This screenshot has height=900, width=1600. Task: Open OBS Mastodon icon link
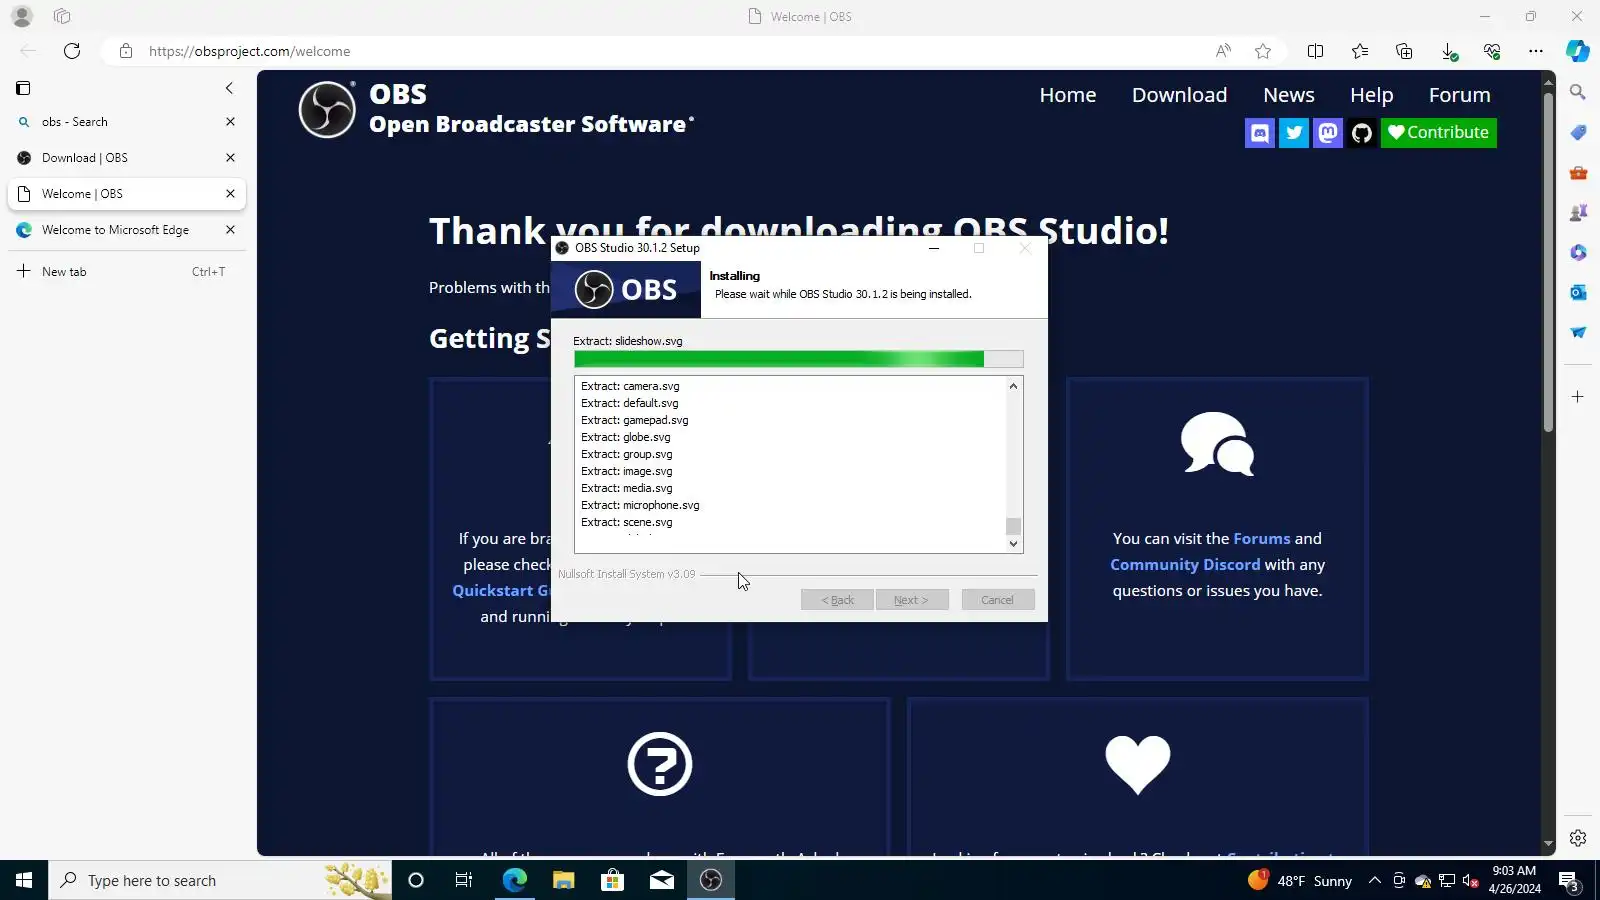[1328, 133]
